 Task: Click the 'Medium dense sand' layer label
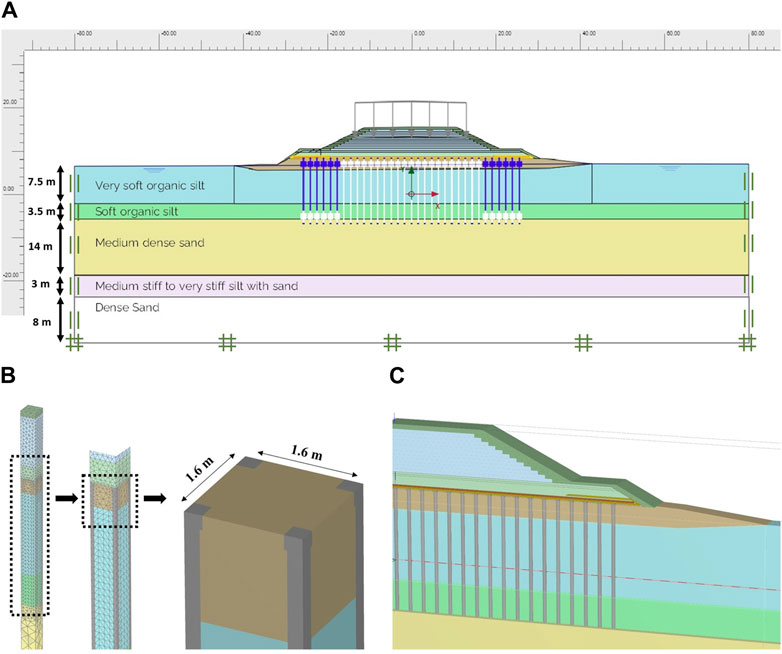[x=150, y=243]
